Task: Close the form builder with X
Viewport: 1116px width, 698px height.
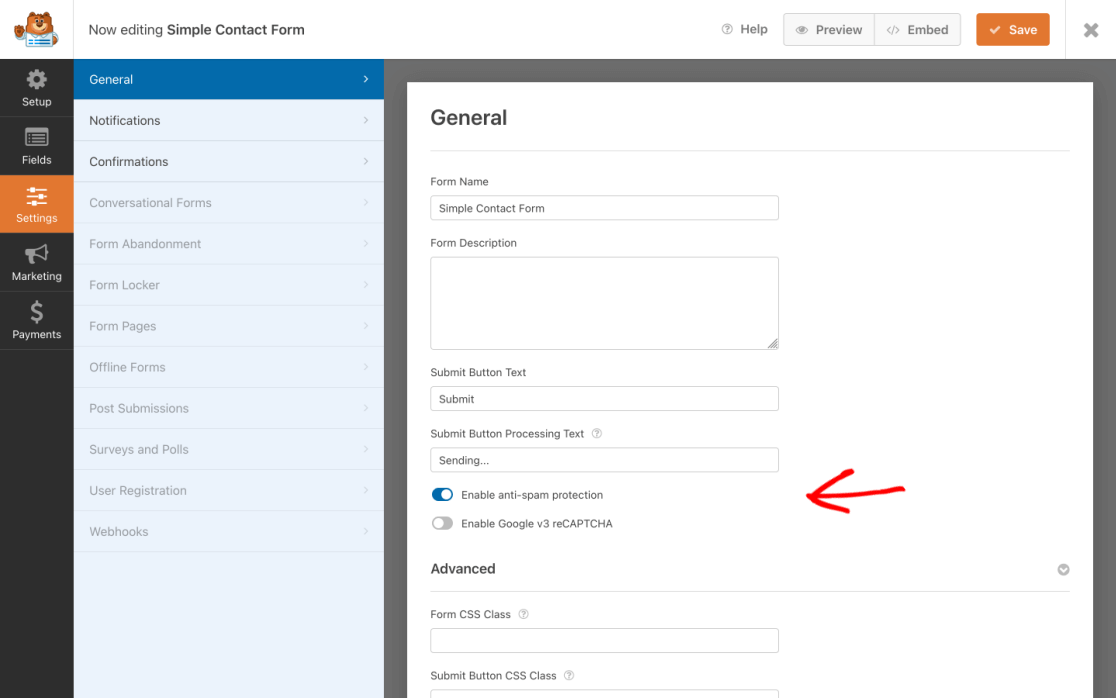Action: tap(1090, 30)
